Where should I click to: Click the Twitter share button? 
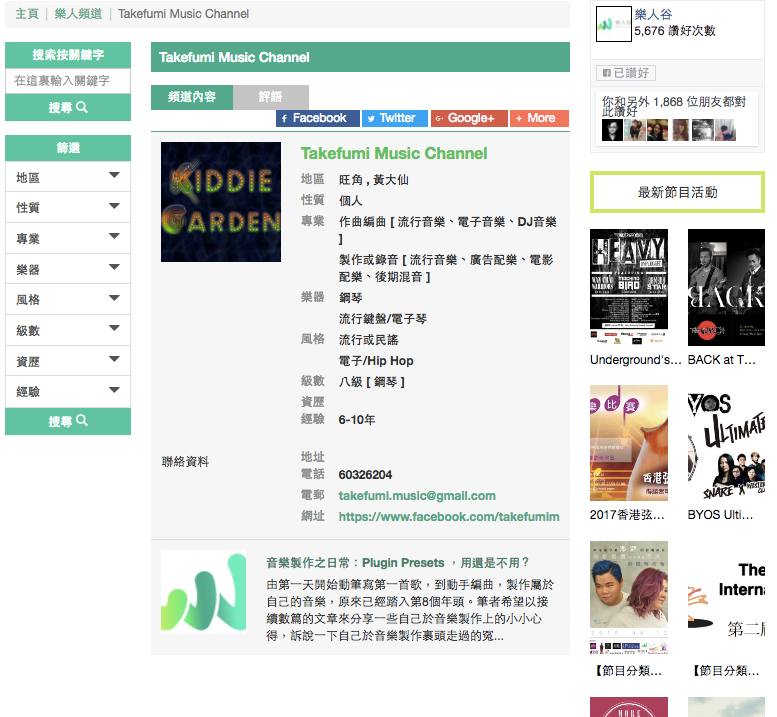[x=395, y=118]
